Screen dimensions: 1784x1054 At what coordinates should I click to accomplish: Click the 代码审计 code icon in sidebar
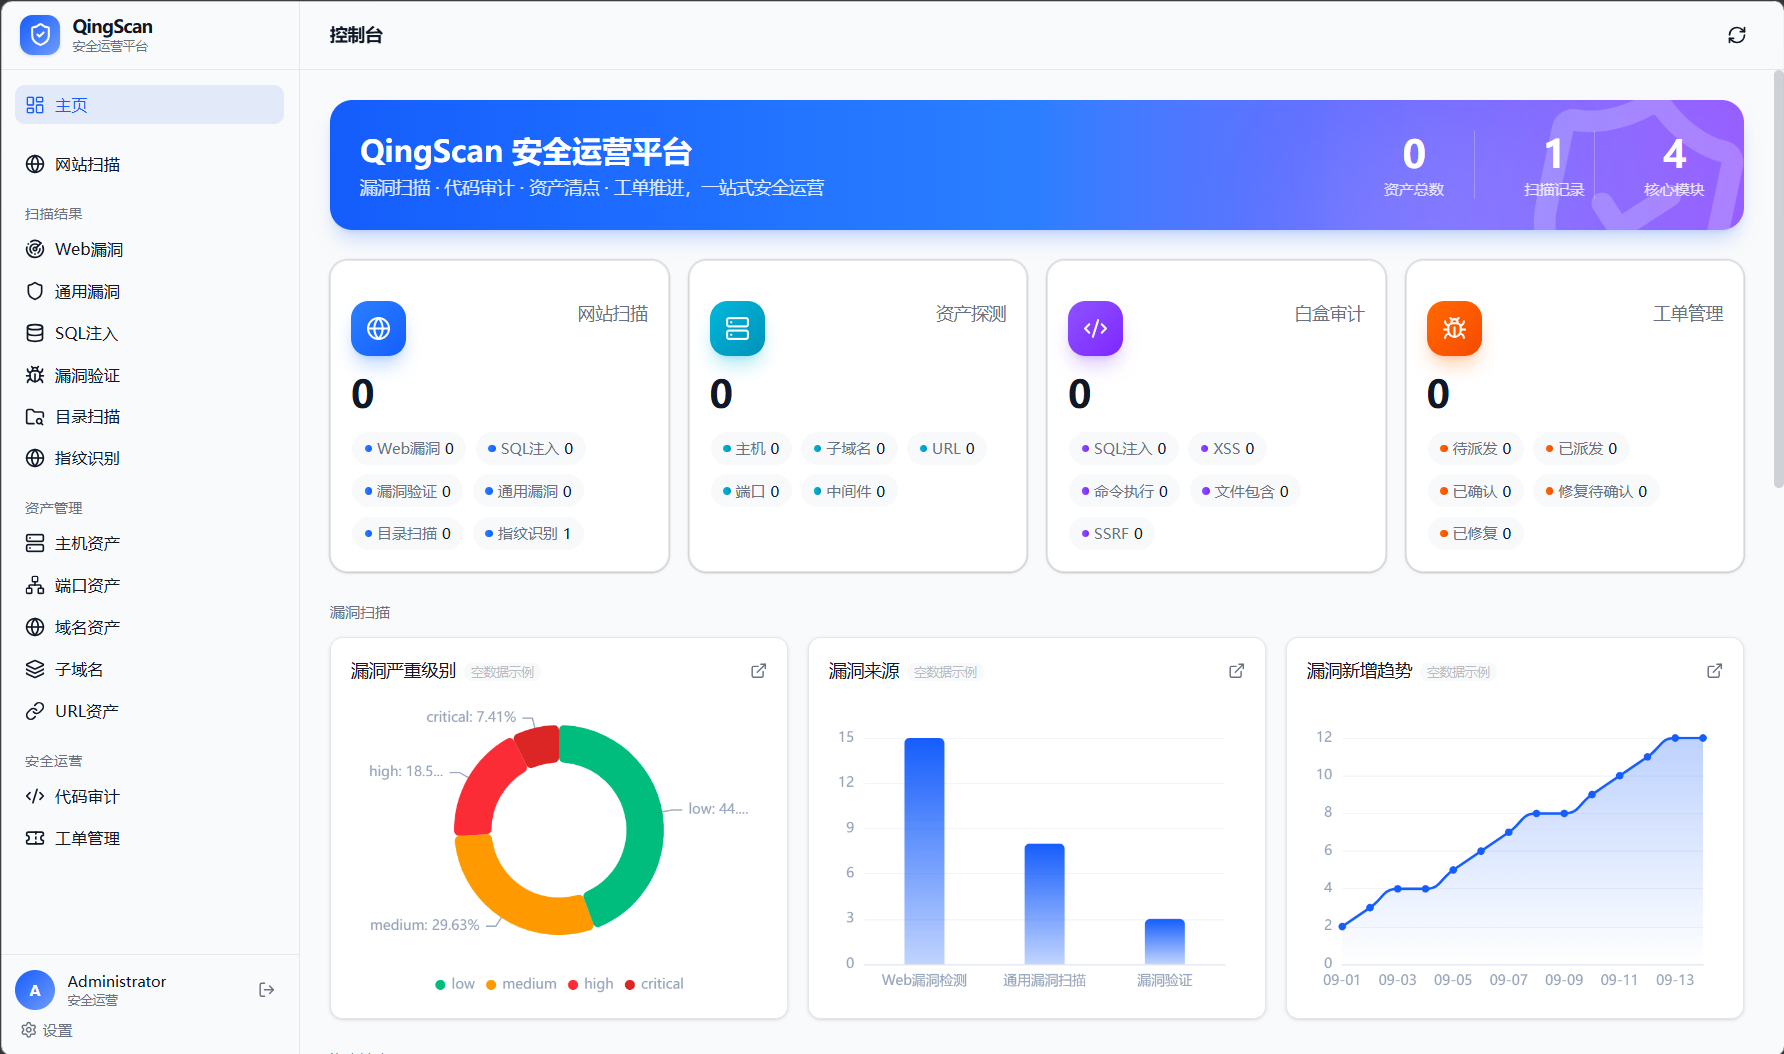click(35, 796)
